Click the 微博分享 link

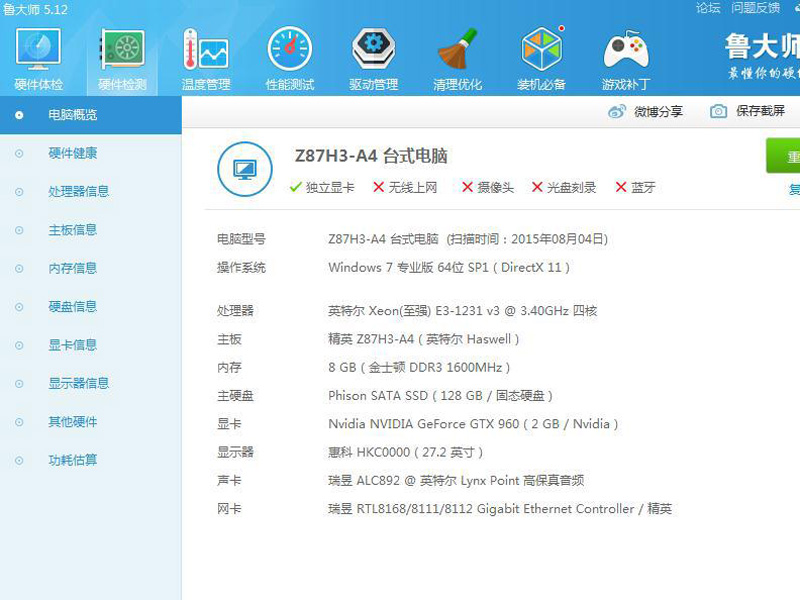[x=658, y=111]
